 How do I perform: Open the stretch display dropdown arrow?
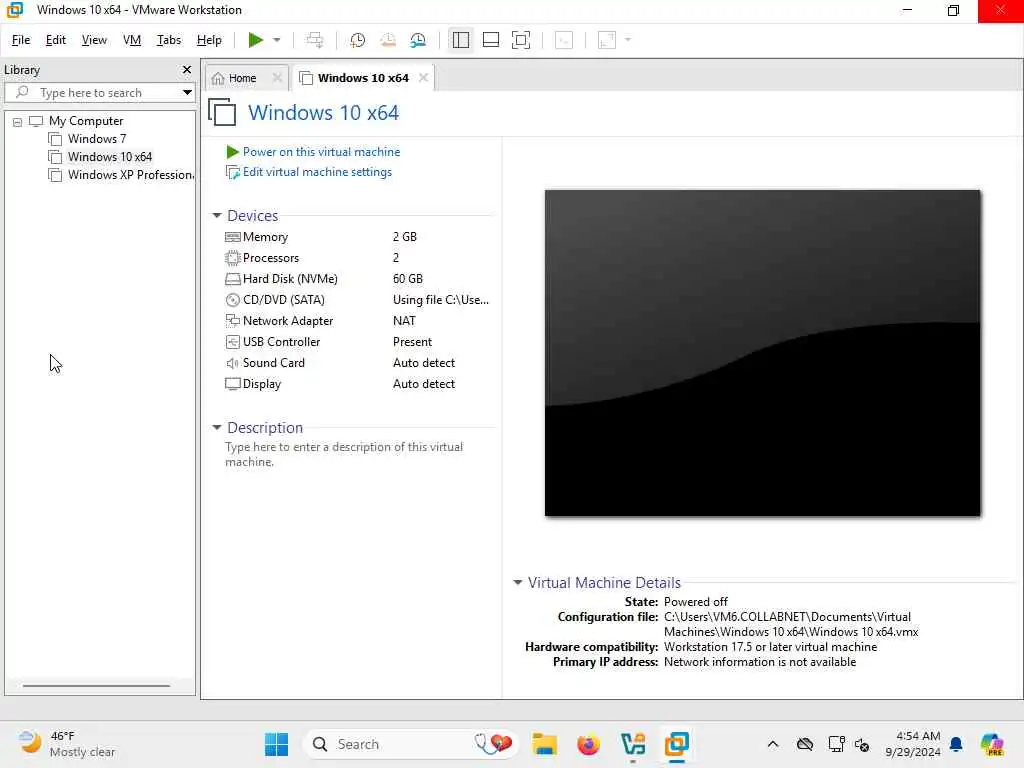(628, 40)
